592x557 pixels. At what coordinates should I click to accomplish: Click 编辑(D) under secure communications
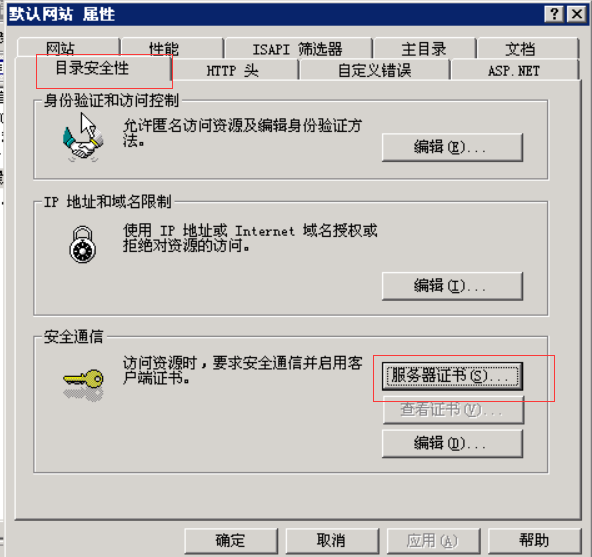coord(452,443)
